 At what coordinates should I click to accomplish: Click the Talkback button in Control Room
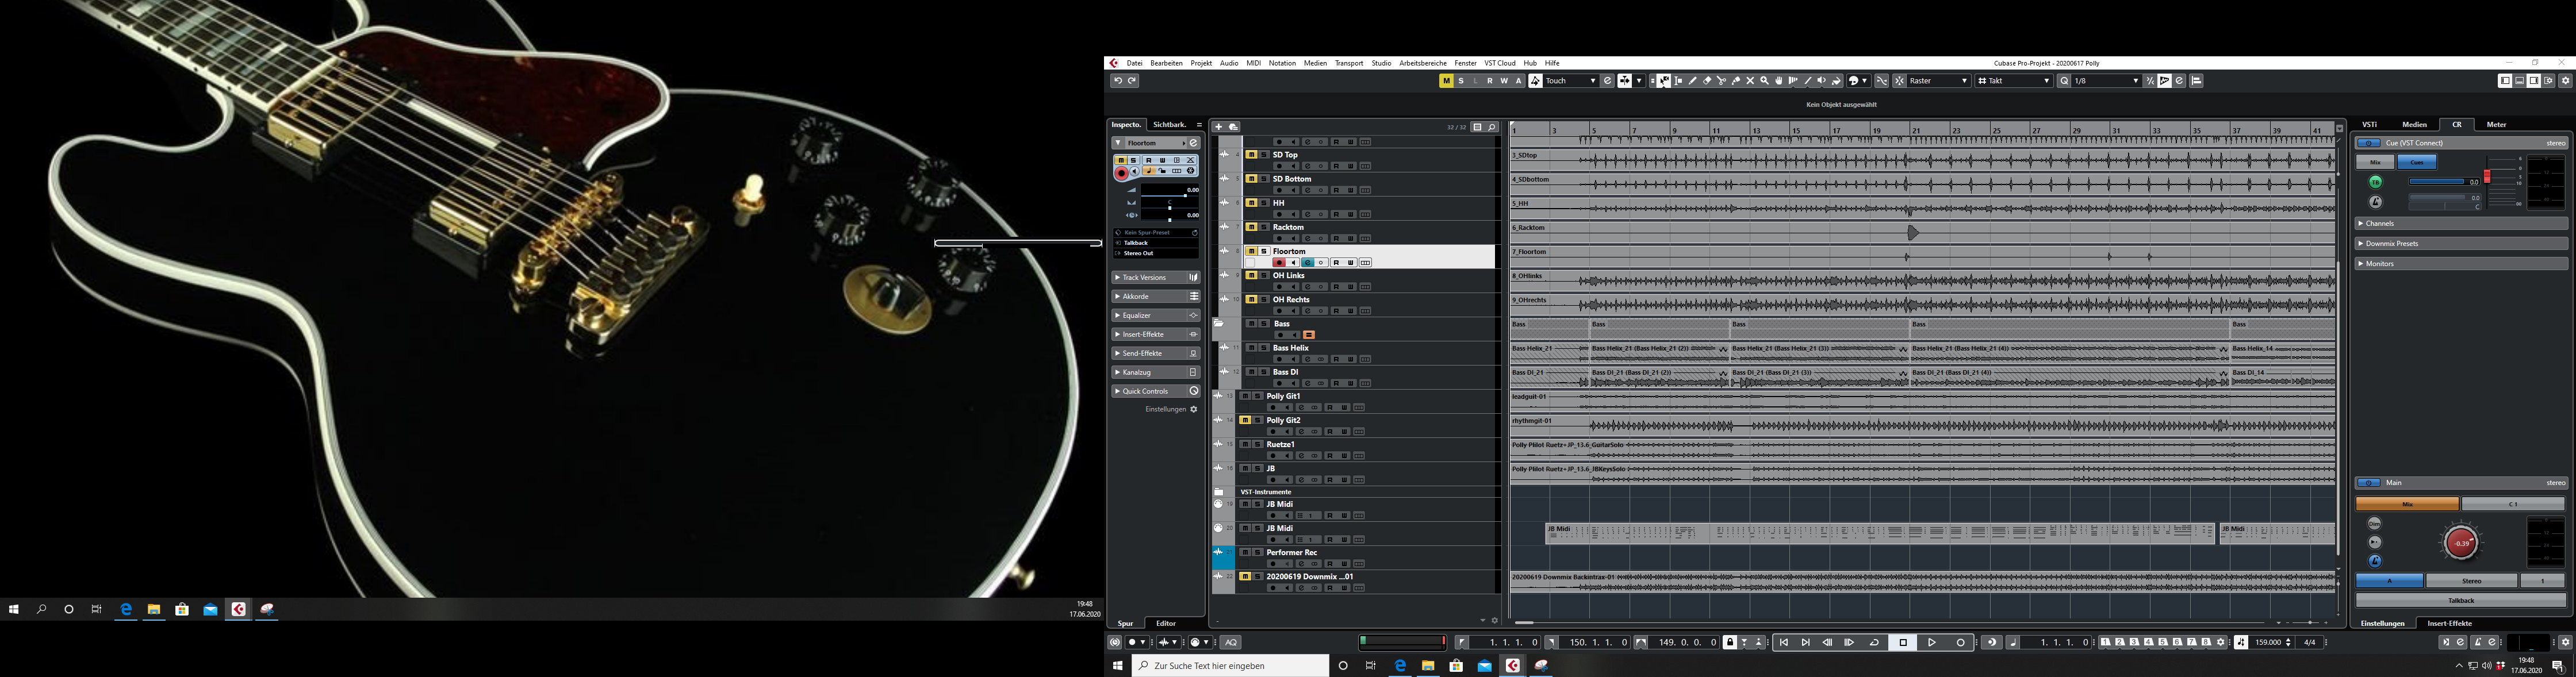[x=2460, y=600]
